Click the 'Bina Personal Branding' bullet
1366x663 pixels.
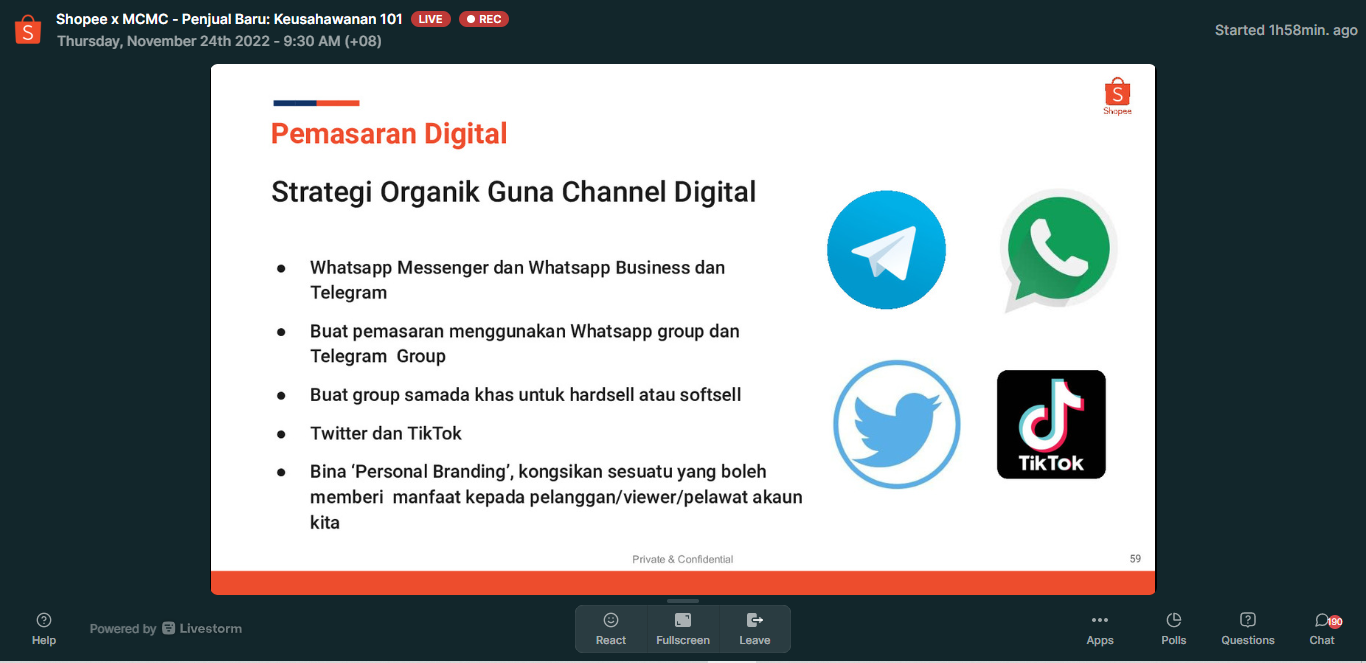coord(556,497)
